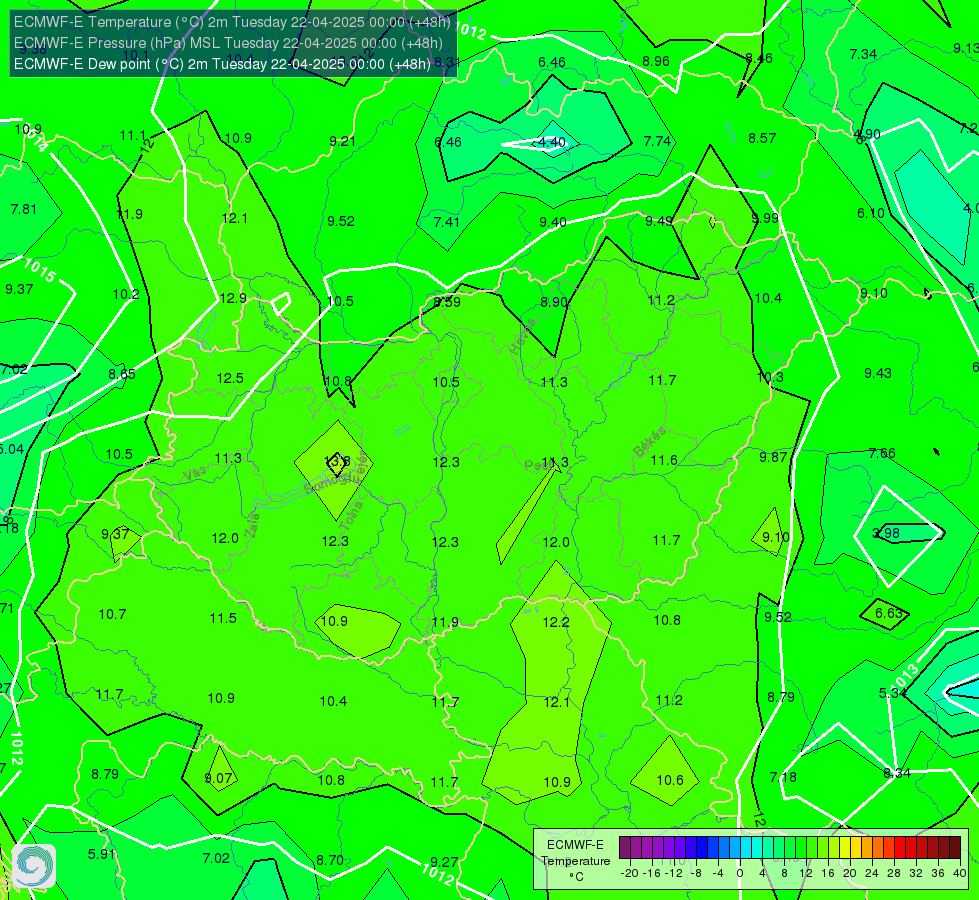
Task: Select the ECMWF-E Pressure MSL legend line
Action: pos(229,43)
